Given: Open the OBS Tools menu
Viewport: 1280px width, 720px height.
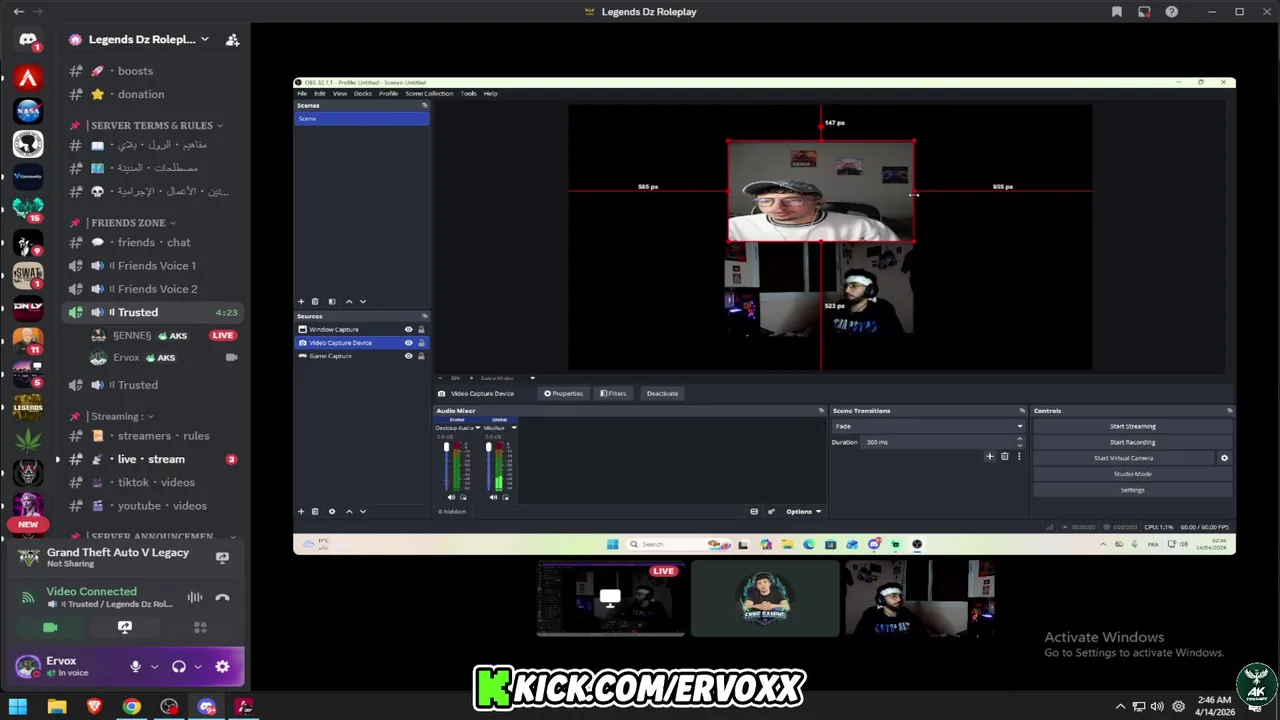Looking at the screenshot, I should click(469, 93).
